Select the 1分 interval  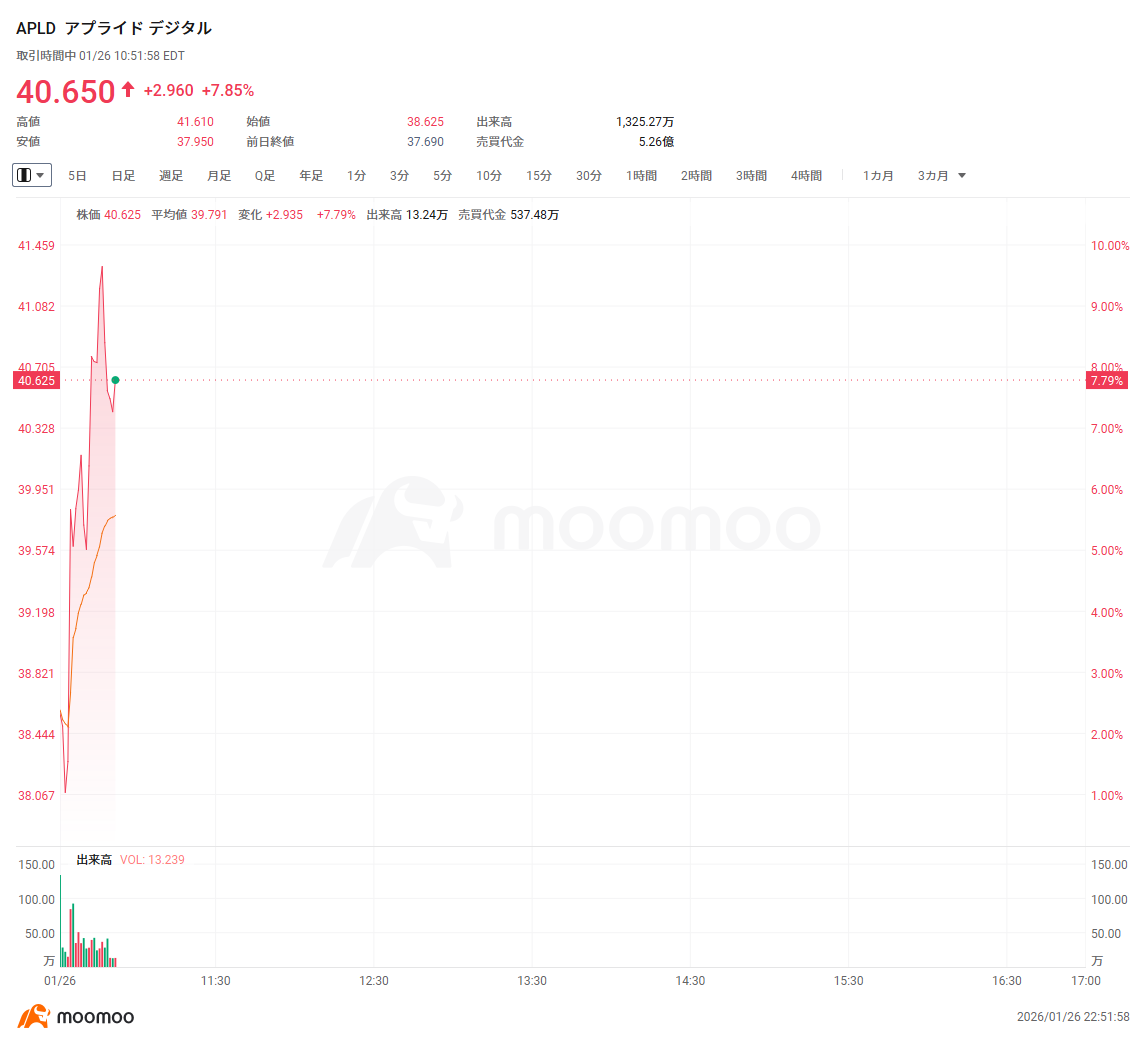[x=357, y=176]
